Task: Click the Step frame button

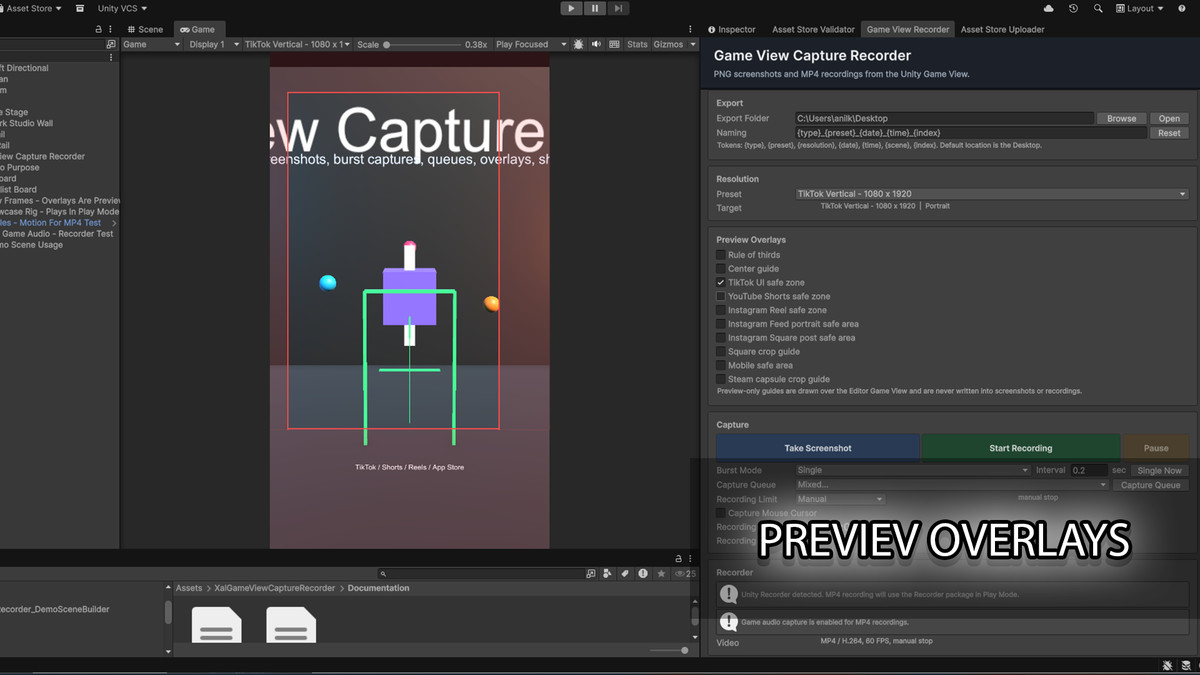Action: pyautogui.click(x=619, y=8)
